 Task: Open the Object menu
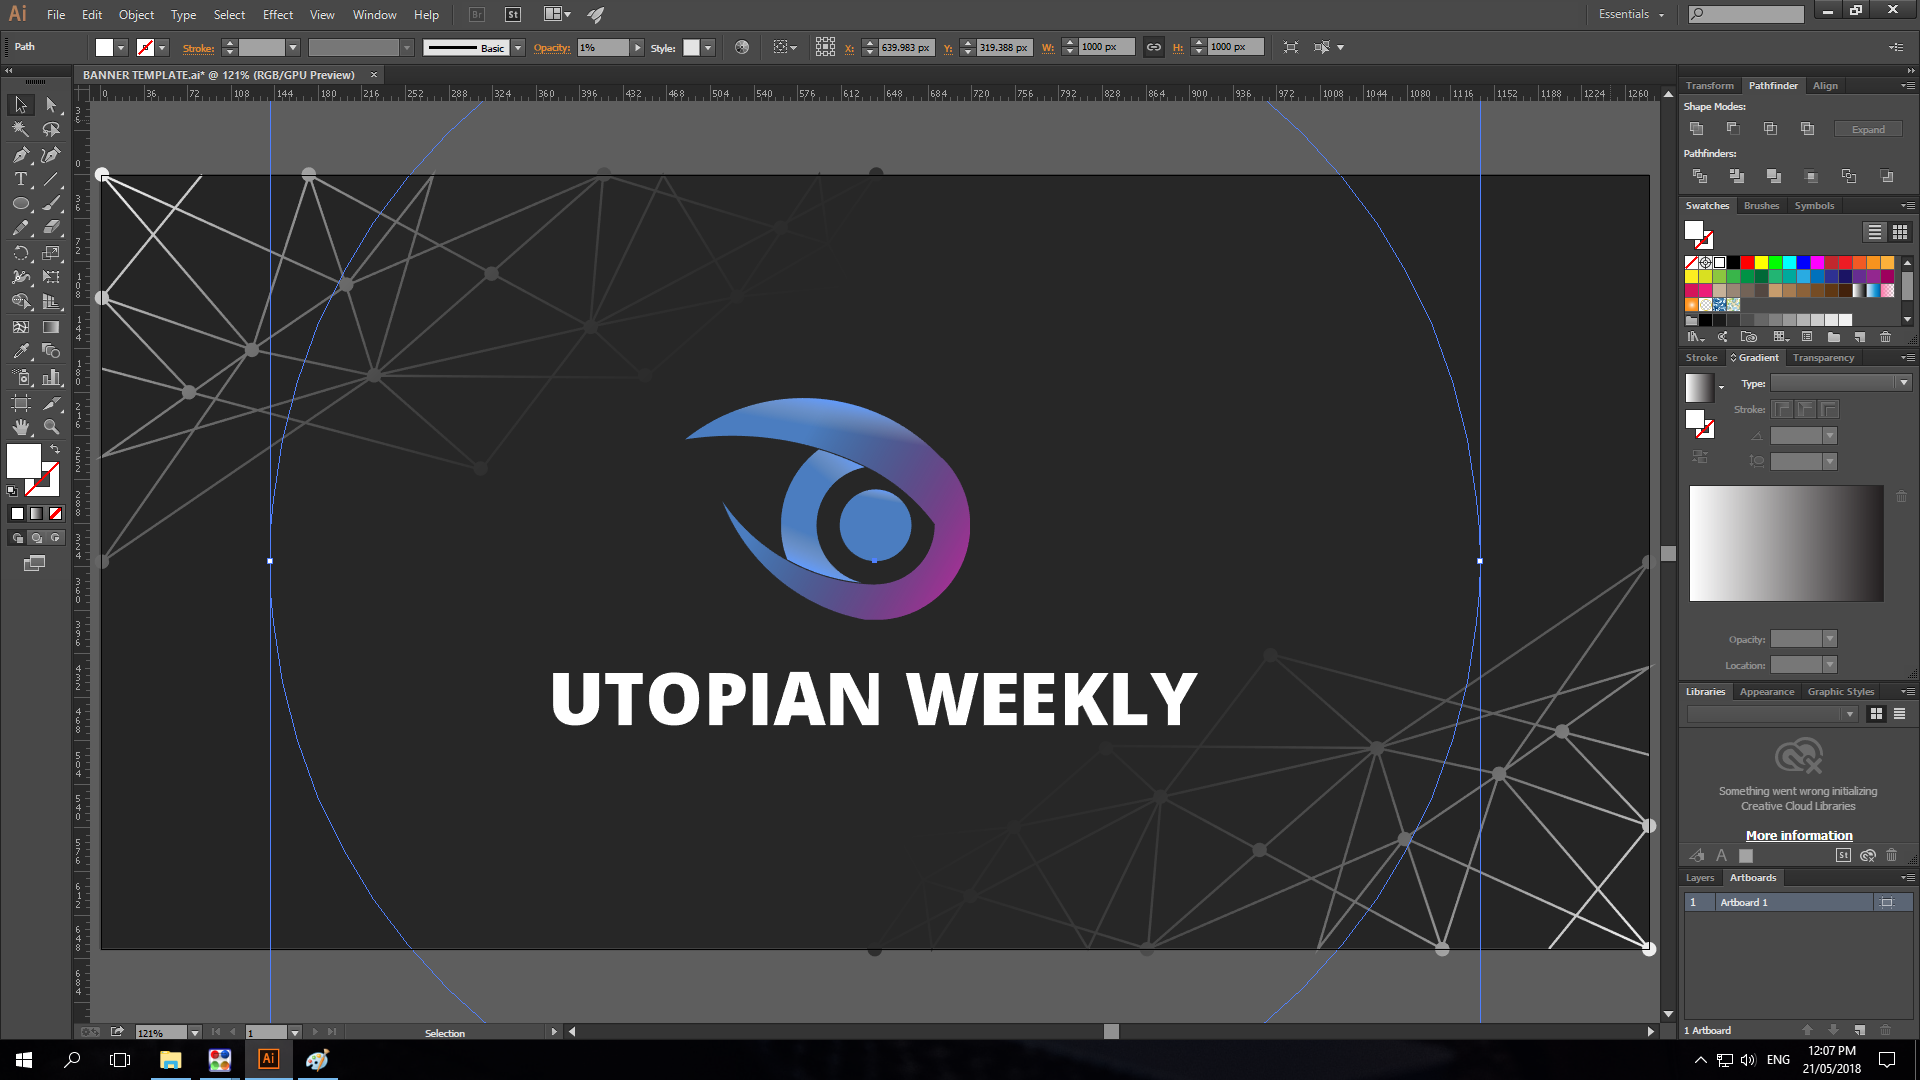136,15
